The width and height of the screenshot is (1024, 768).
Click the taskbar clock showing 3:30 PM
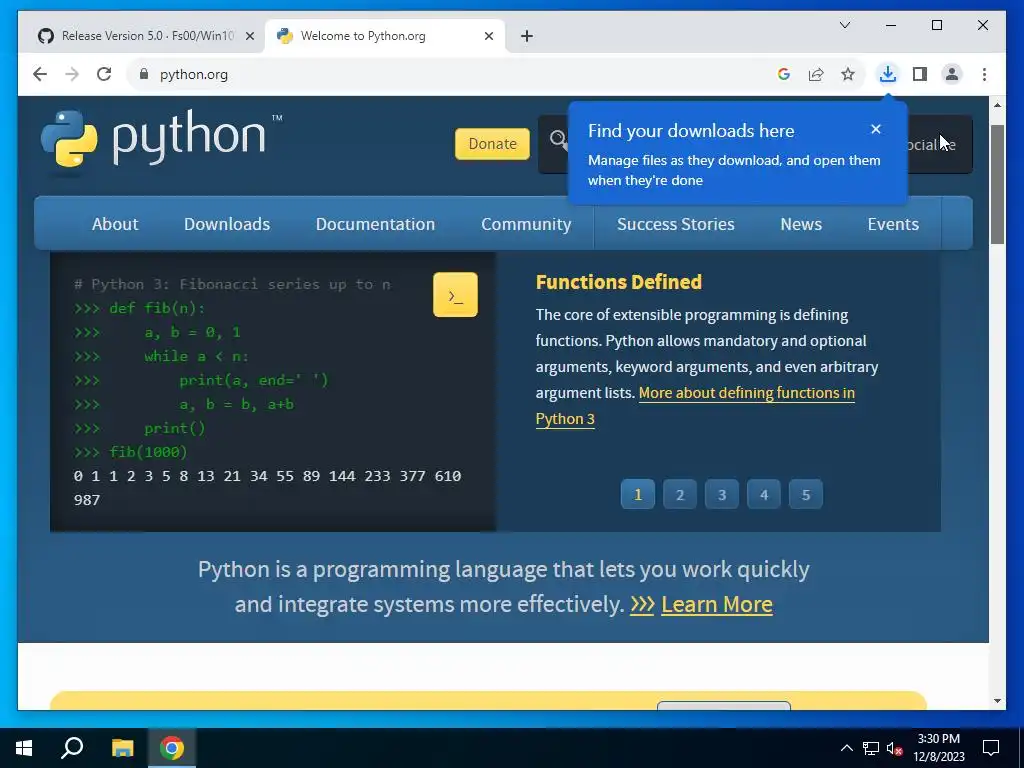[x=938, y=748]
